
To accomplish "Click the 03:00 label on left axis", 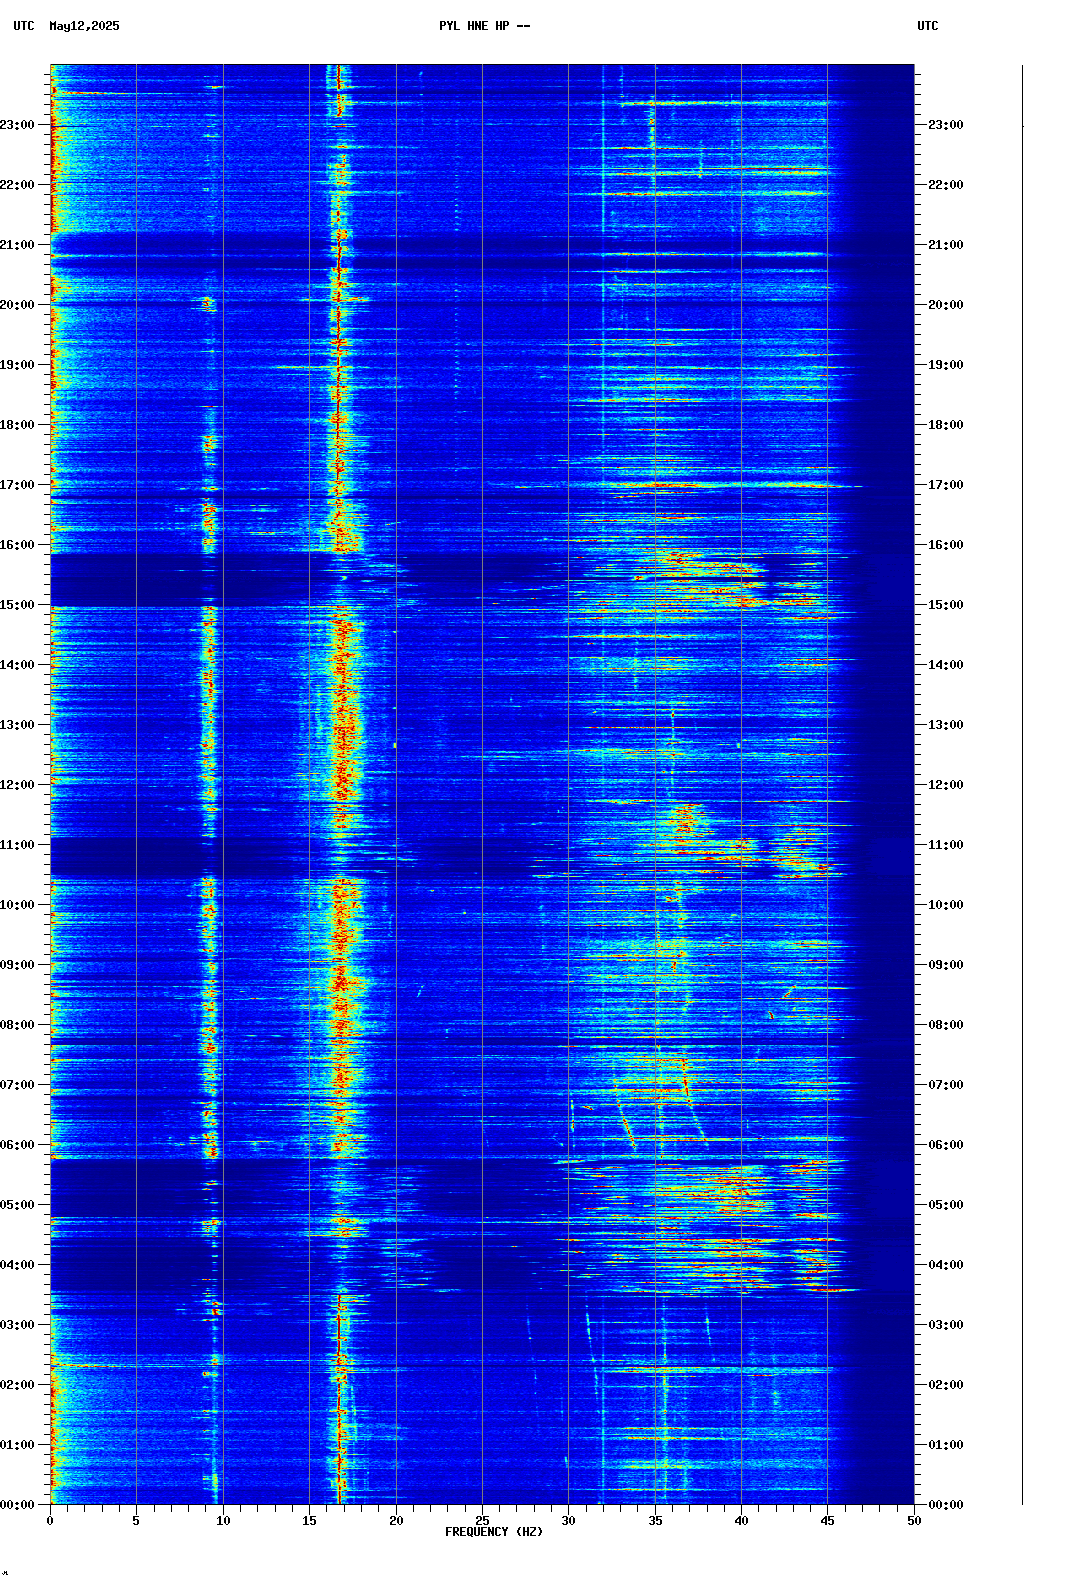I will (17, 1325).
